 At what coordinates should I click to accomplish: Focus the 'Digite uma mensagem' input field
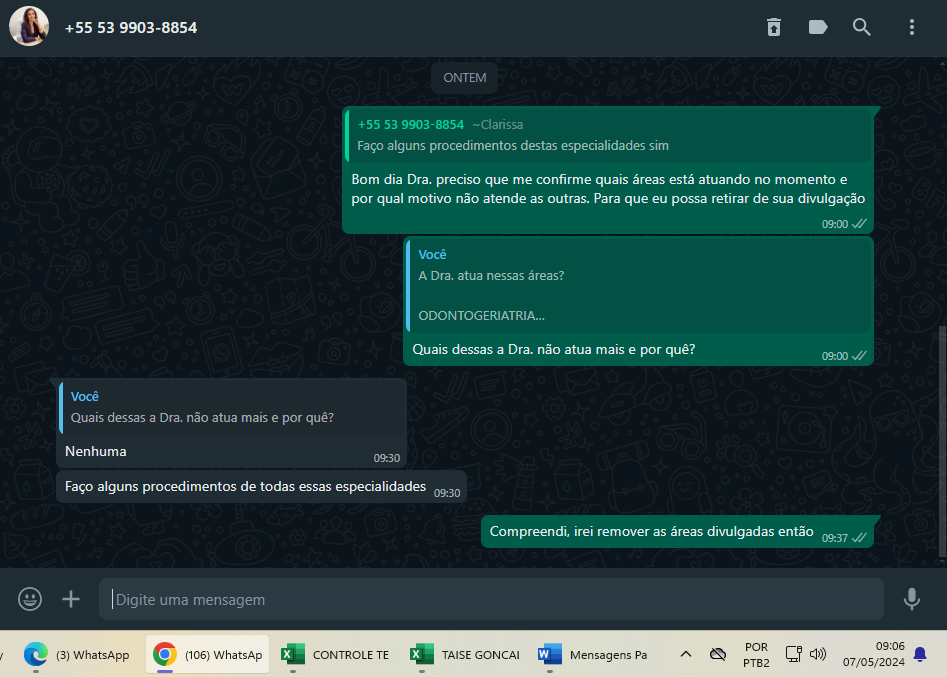(x=491, y=599)
